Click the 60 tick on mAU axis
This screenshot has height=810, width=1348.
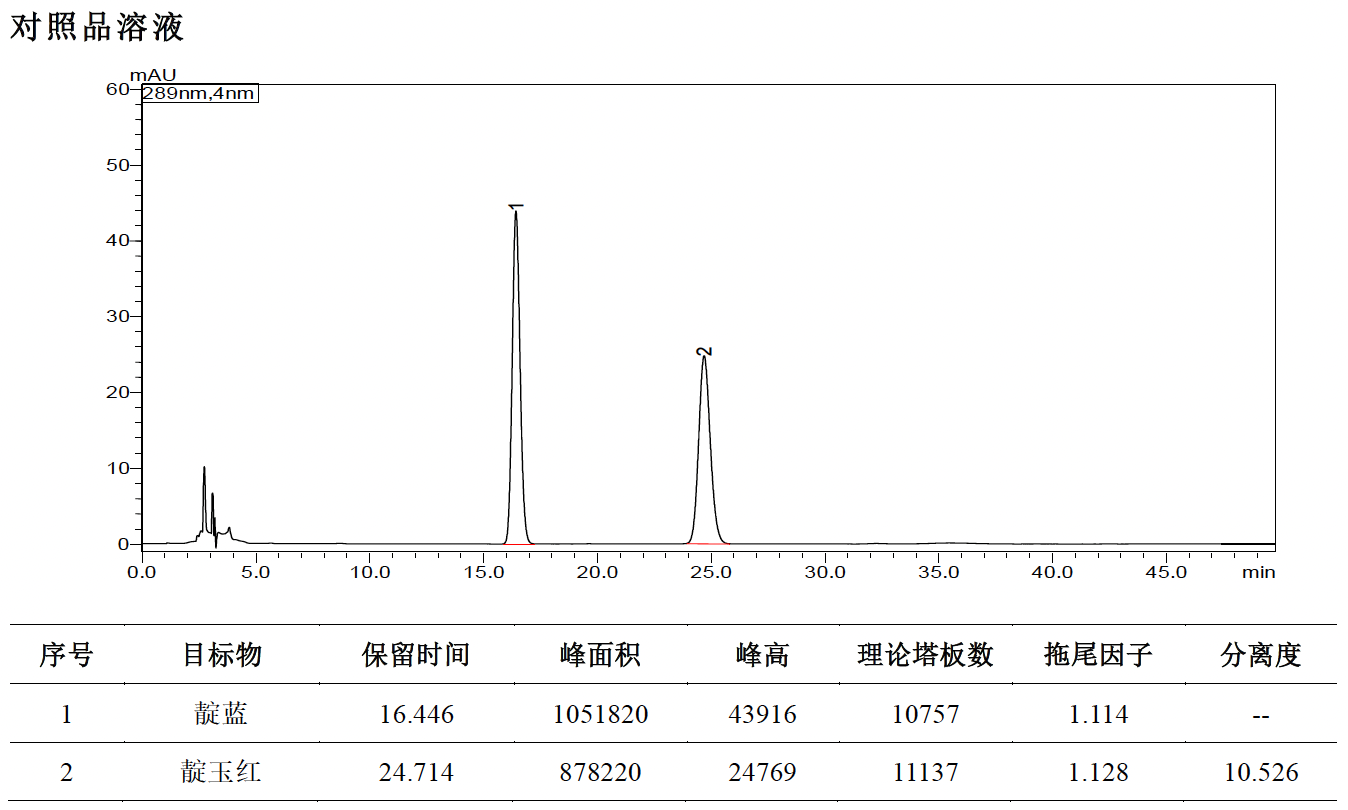117,89
